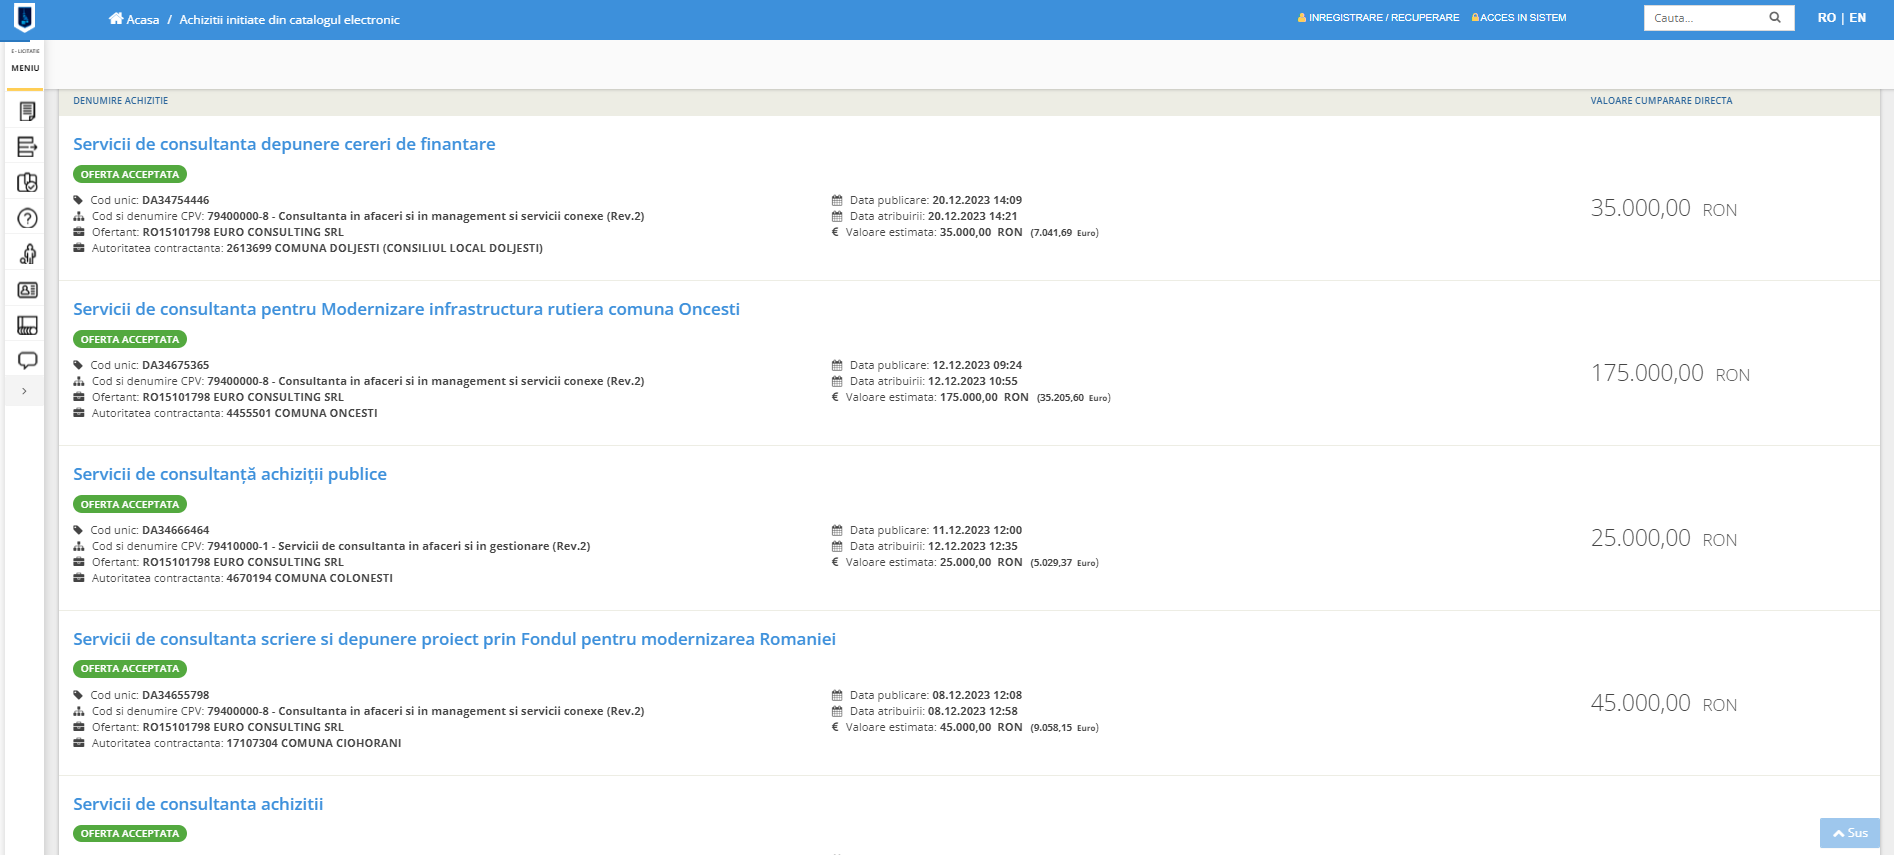The width and height of the screenshot is (1894, 855).
Task: Click OFERTA ACCEPTATA badge for DA34675365
Action: 130,339
